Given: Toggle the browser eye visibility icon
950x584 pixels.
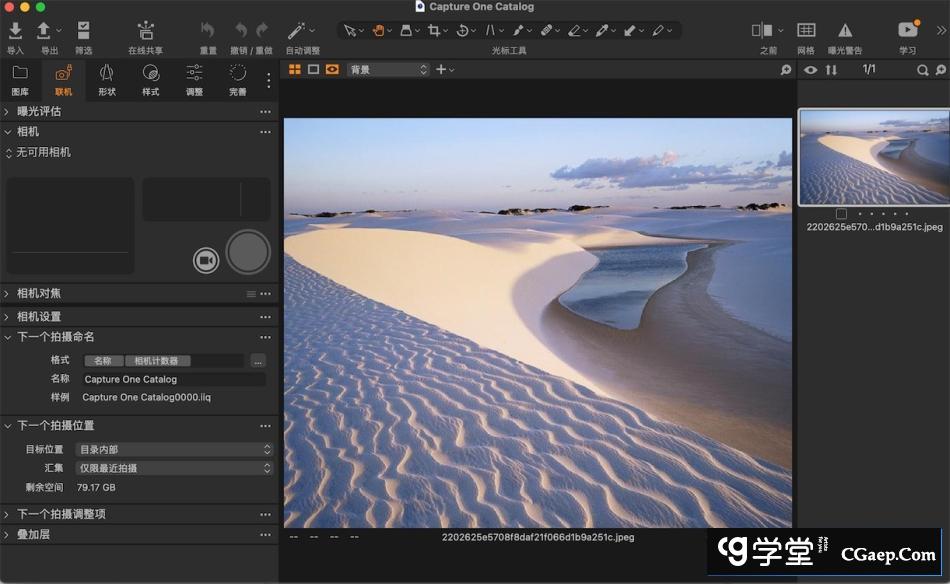Looking at the screenshot, I should [x=810, y=70].
